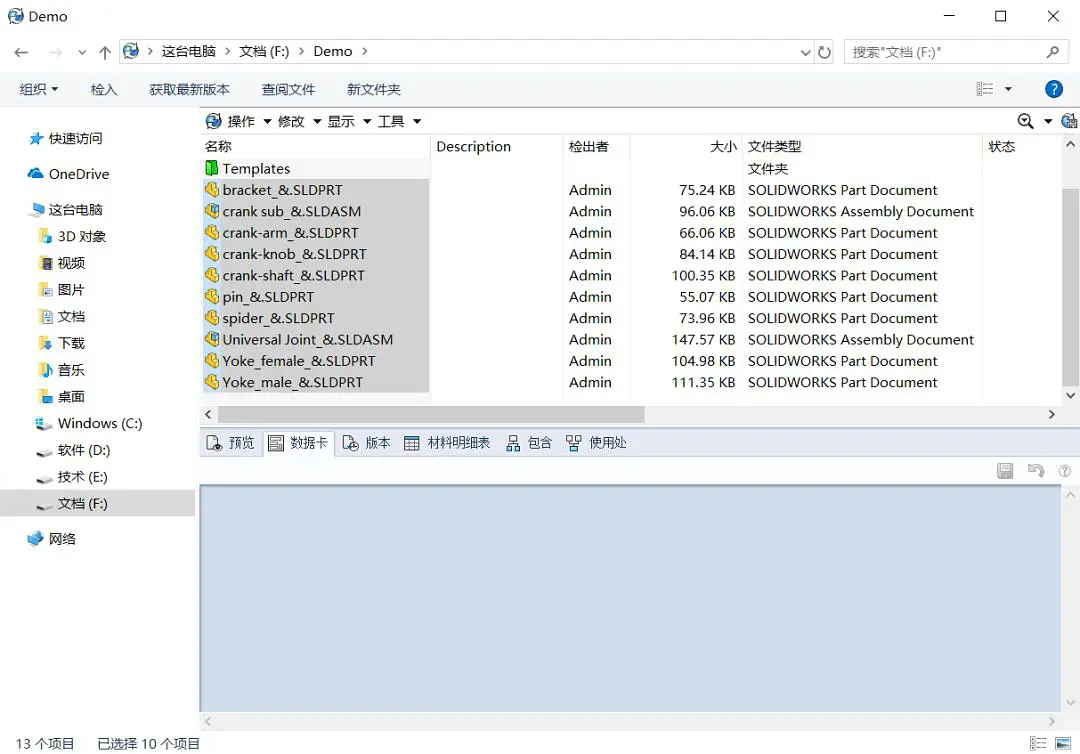
Task: Open the search magnifier tool in PDM toolbar
Action: pos(1026,121)
